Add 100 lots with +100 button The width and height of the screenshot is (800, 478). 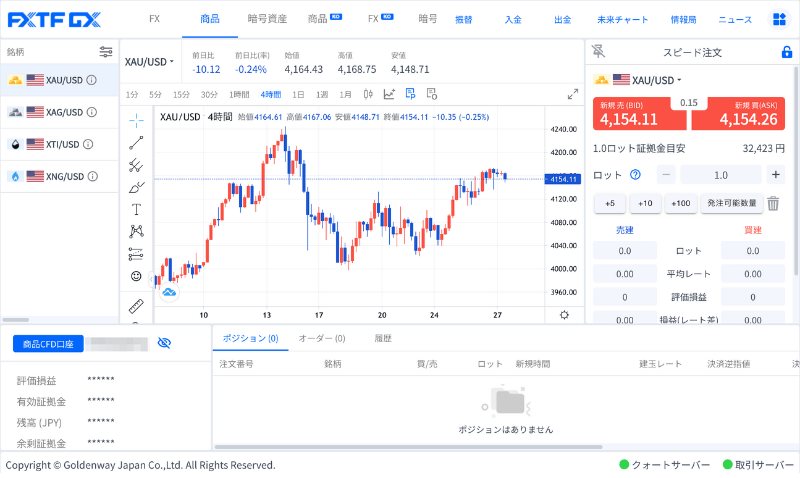pos(681,203)
